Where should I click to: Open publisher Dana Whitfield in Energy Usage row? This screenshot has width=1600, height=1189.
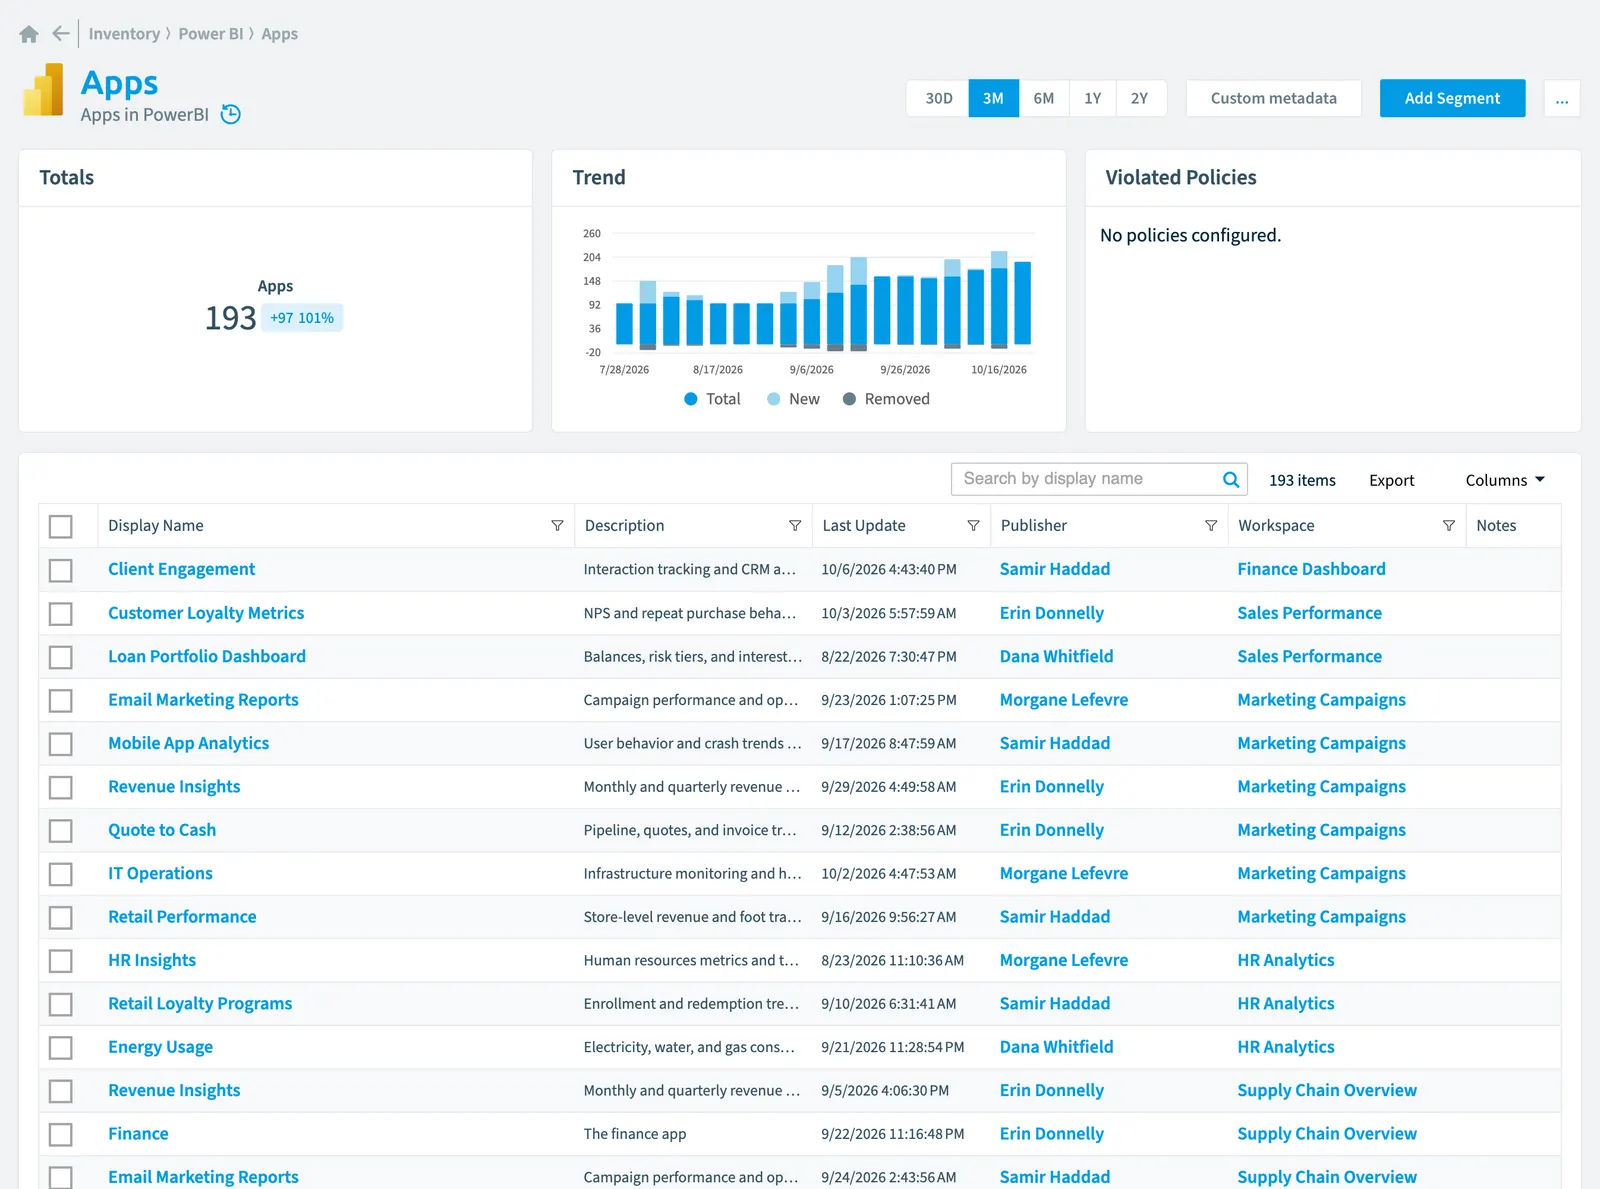click(x=1056, y=1047)
